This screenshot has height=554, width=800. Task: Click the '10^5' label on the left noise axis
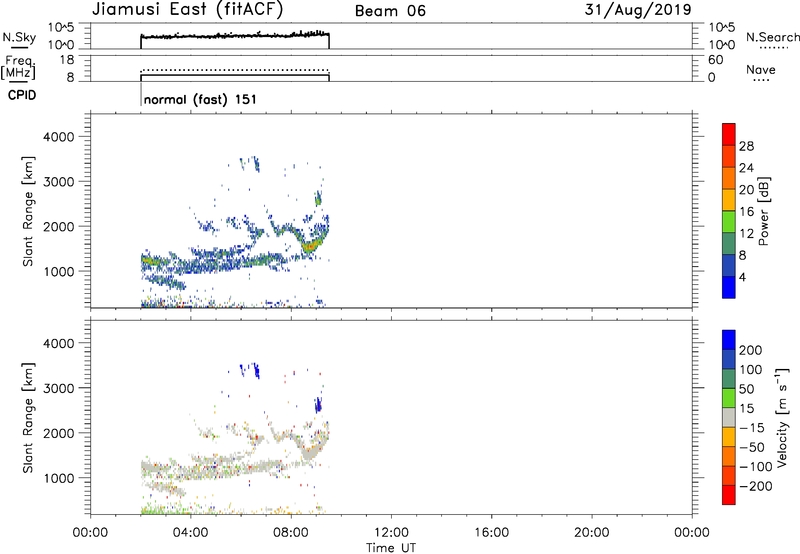pos(61,28)
